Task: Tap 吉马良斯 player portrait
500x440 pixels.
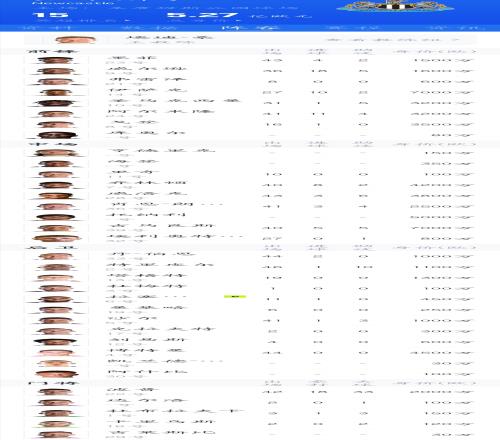Action: 55,228
